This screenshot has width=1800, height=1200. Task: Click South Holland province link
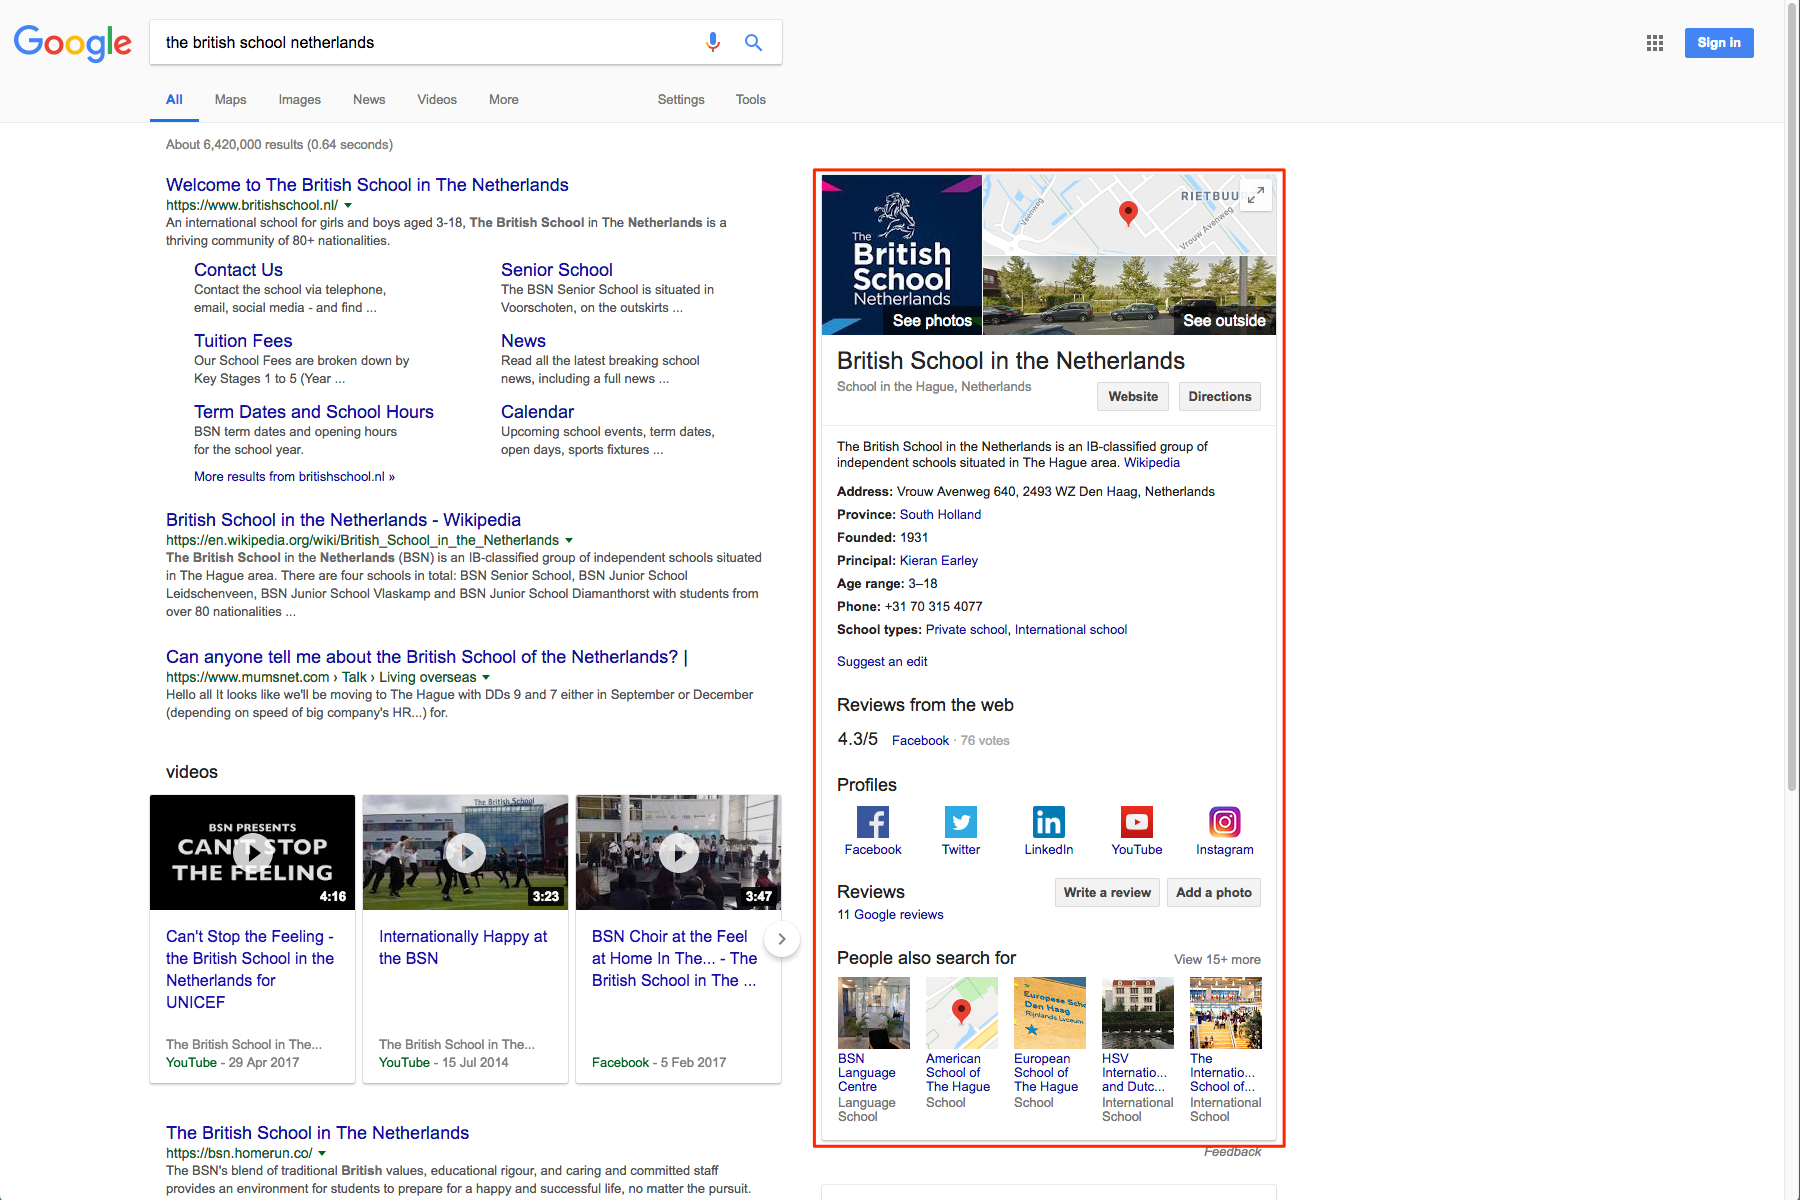(x=940, y=515)
